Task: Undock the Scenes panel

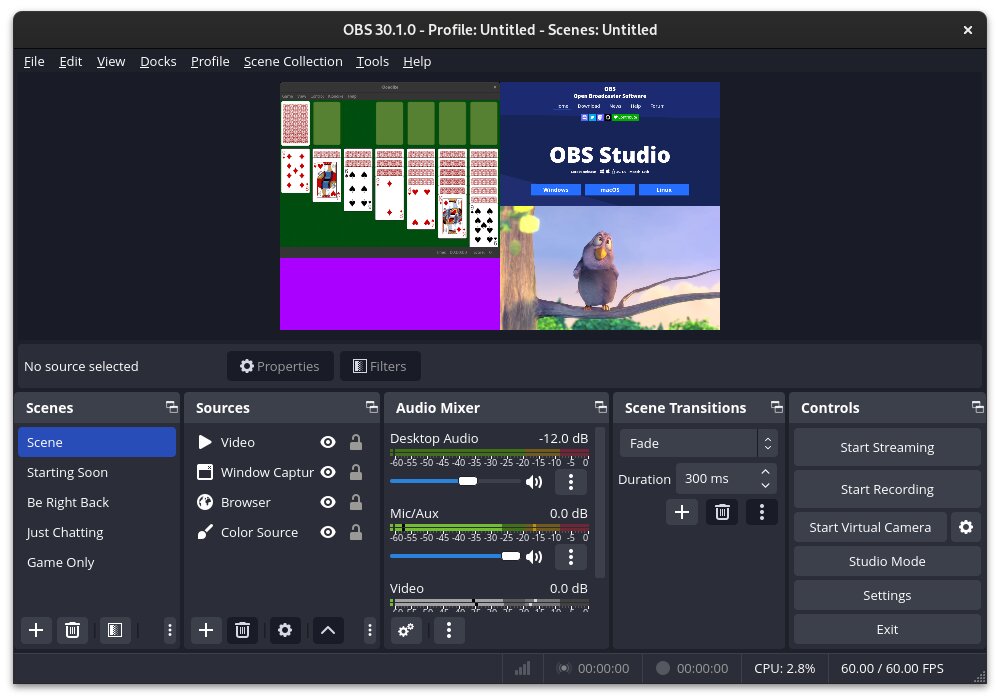Action: pyautogui.click(x=172, y=407)
